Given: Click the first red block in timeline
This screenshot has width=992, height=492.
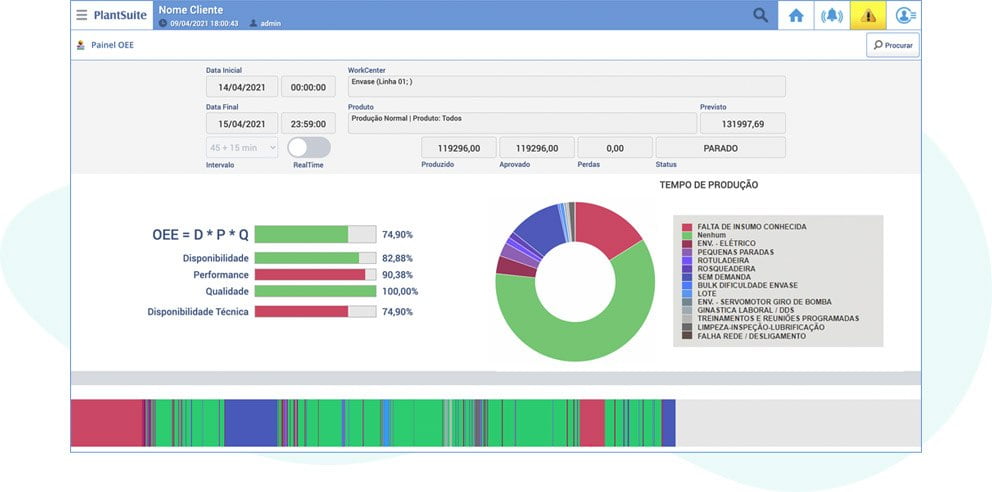Looking at the screenshot, I should click(107, 423).
